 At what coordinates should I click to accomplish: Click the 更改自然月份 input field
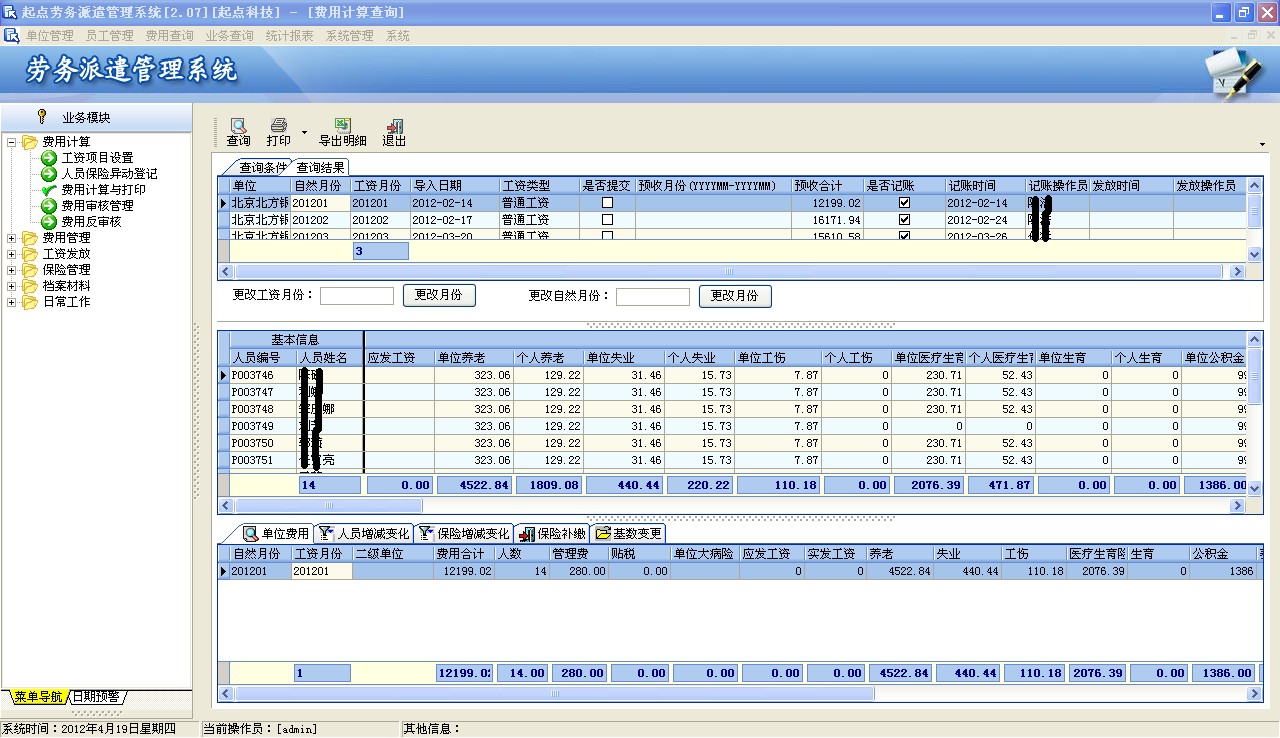point(652,297)
